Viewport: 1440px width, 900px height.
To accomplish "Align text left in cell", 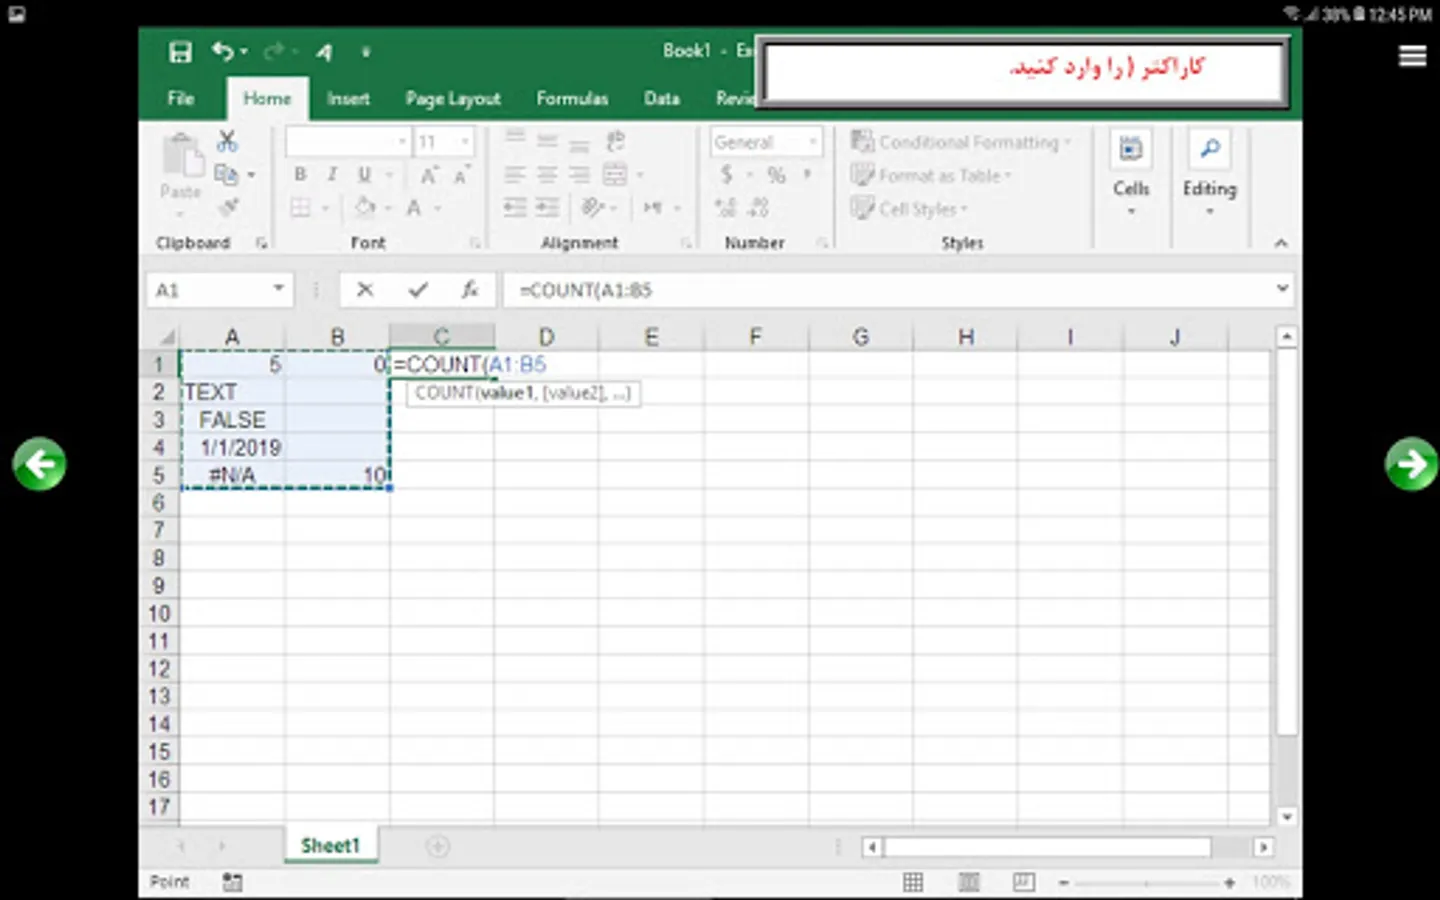I will pos(515,175).
